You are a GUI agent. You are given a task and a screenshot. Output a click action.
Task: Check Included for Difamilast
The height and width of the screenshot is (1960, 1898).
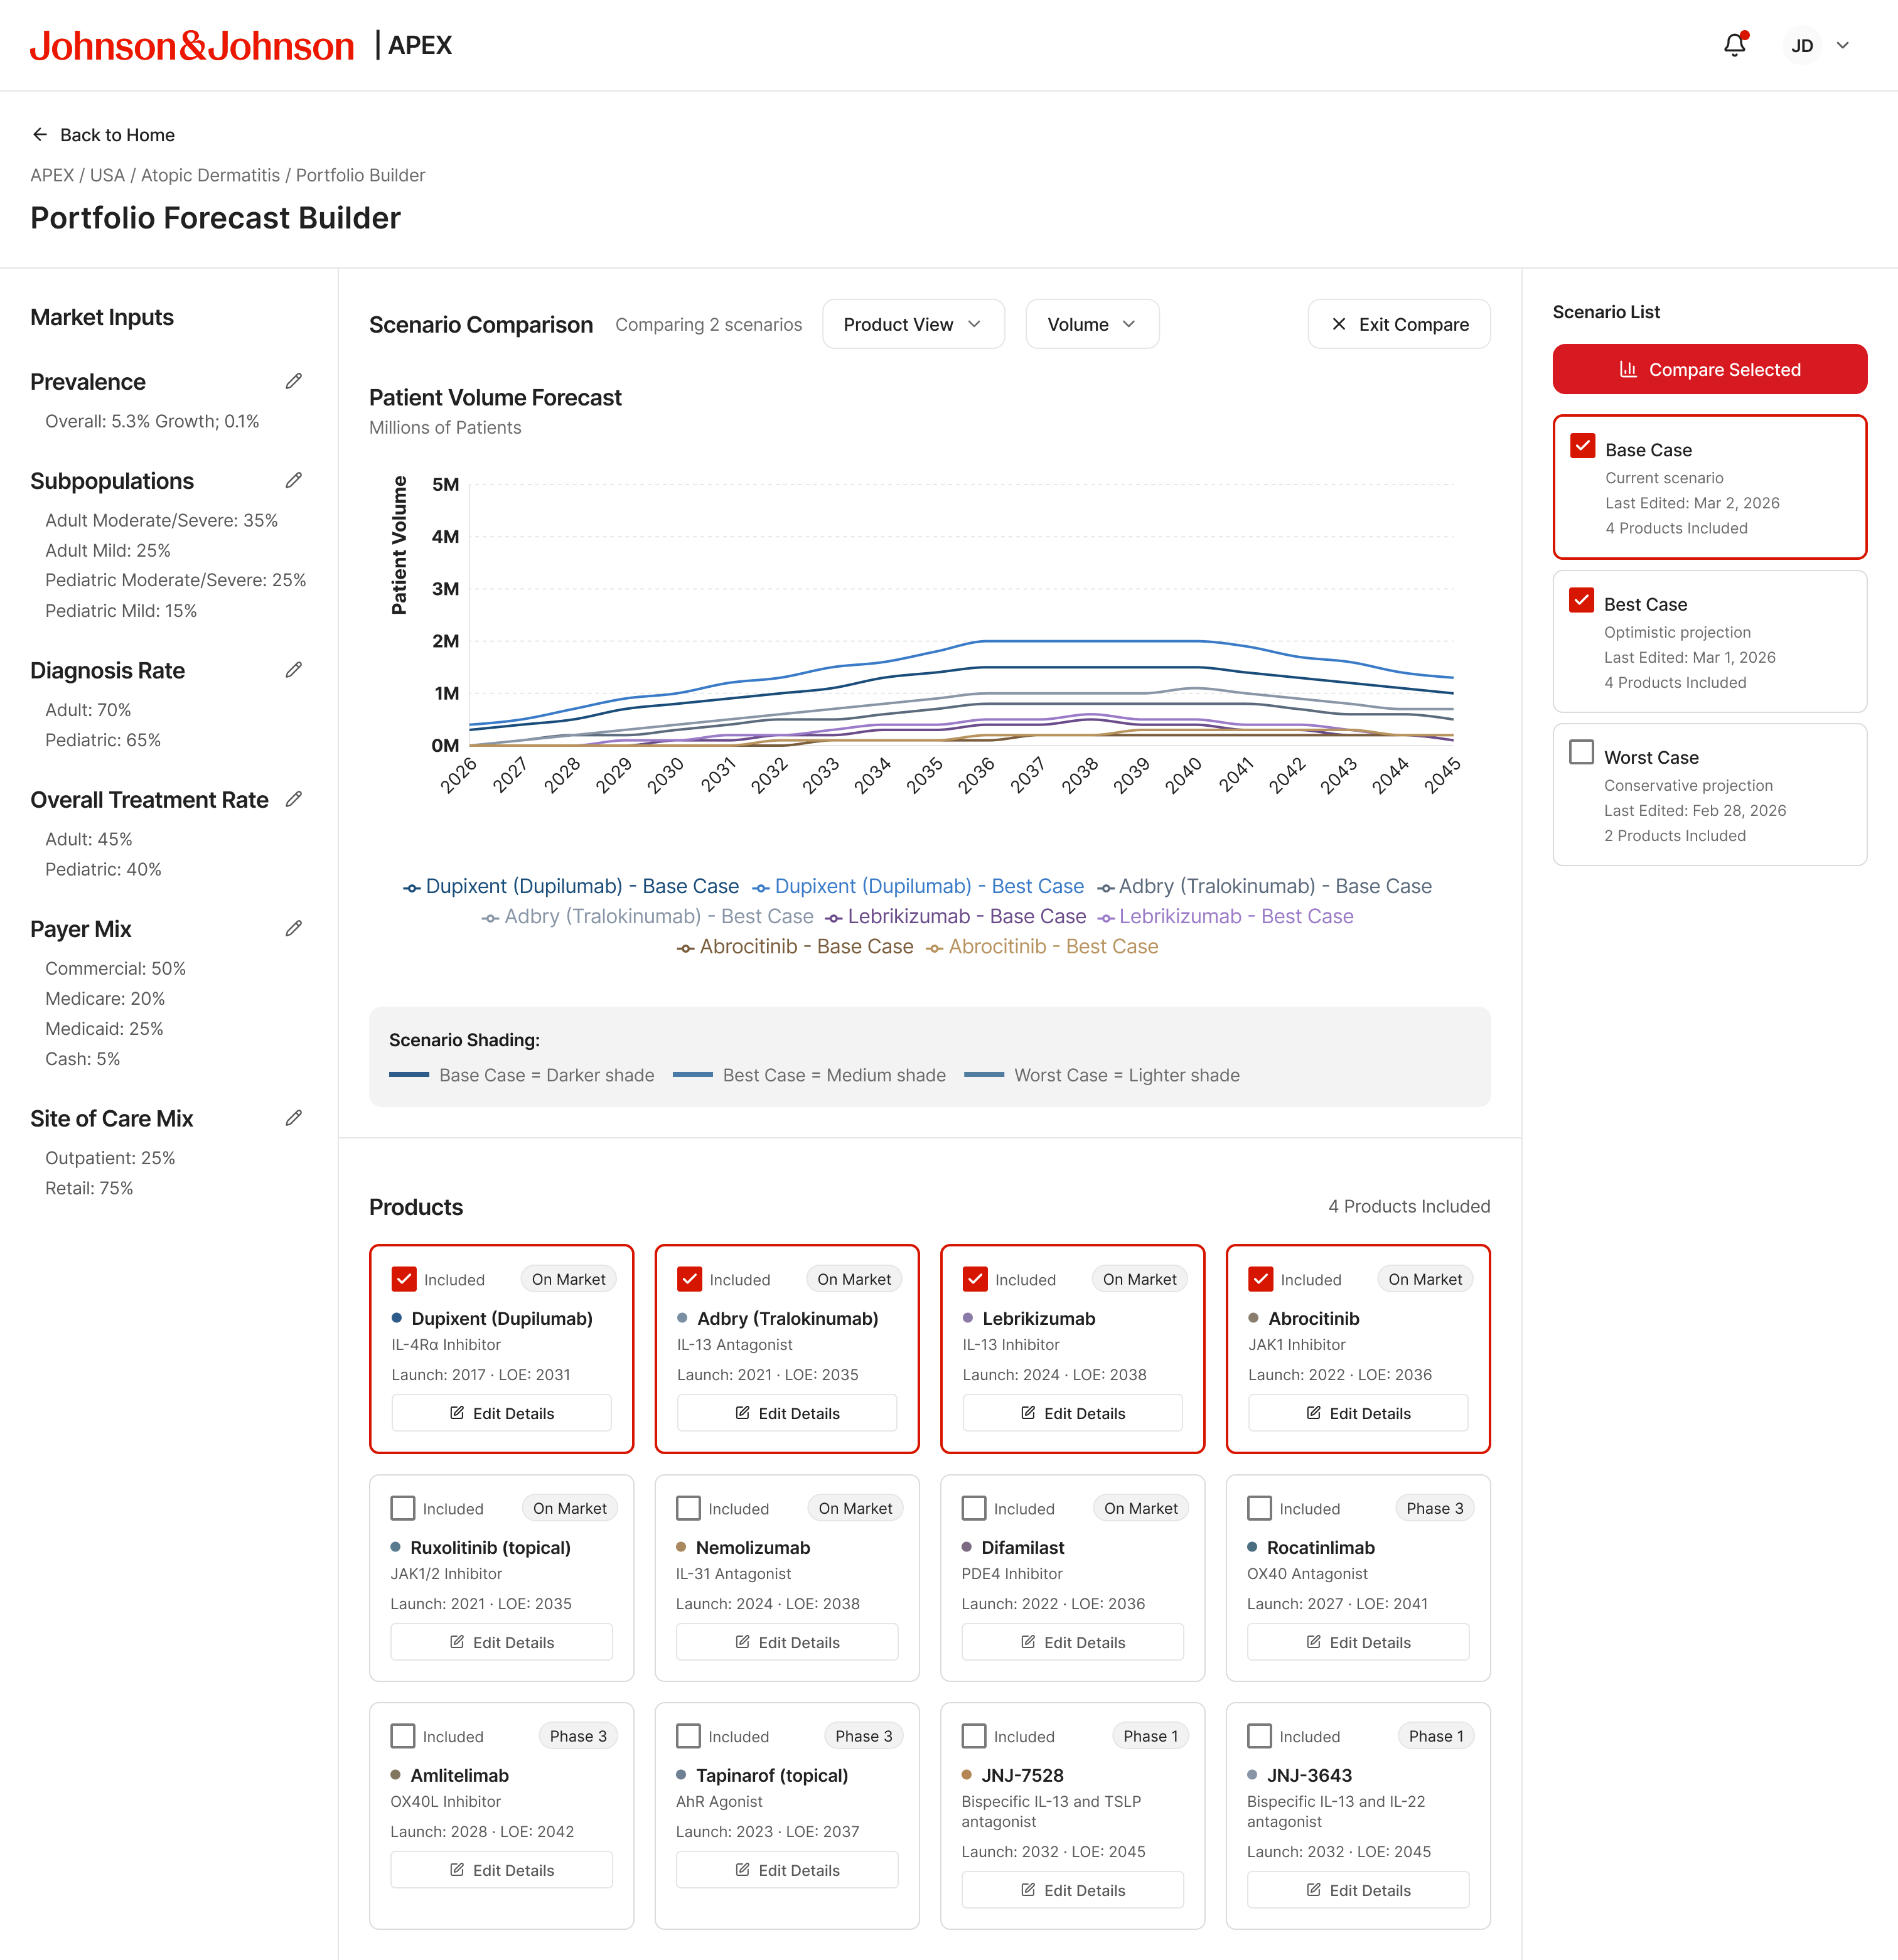coord(974,1508)
